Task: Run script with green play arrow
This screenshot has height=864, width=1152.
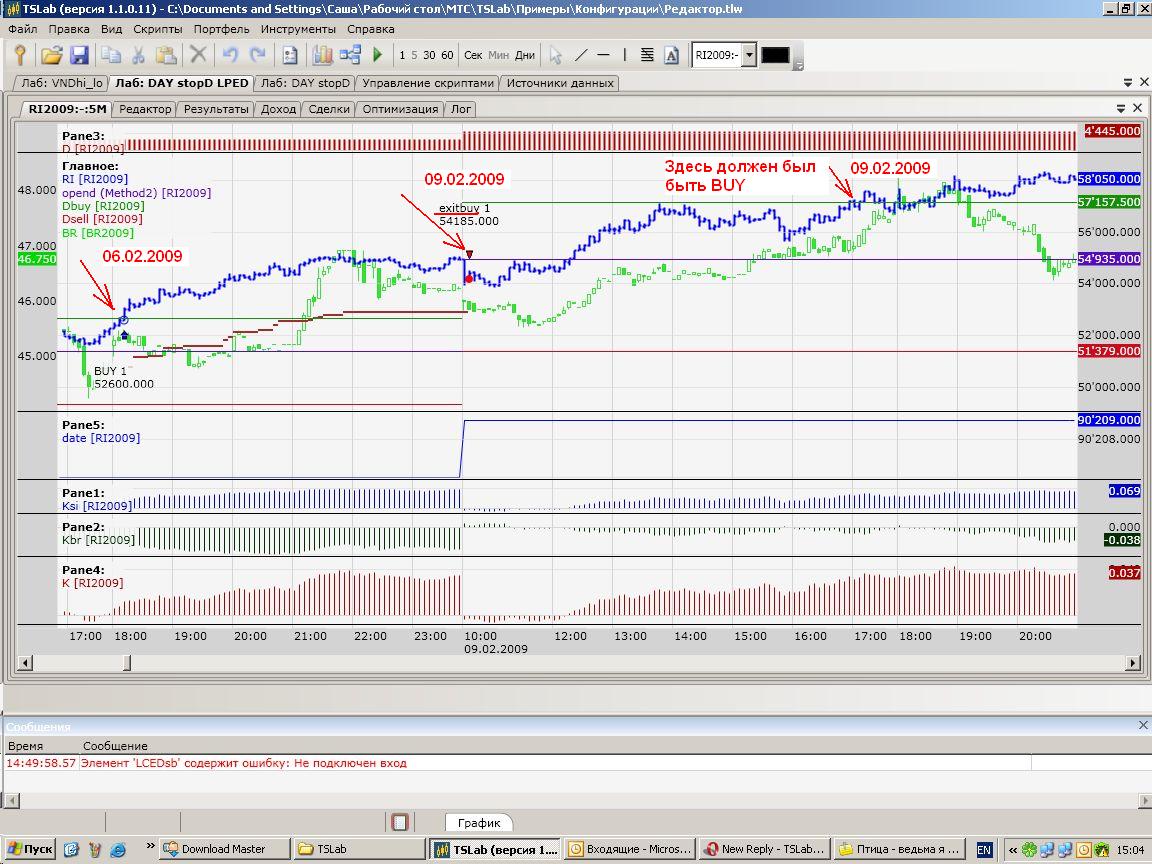Action: 378,55
